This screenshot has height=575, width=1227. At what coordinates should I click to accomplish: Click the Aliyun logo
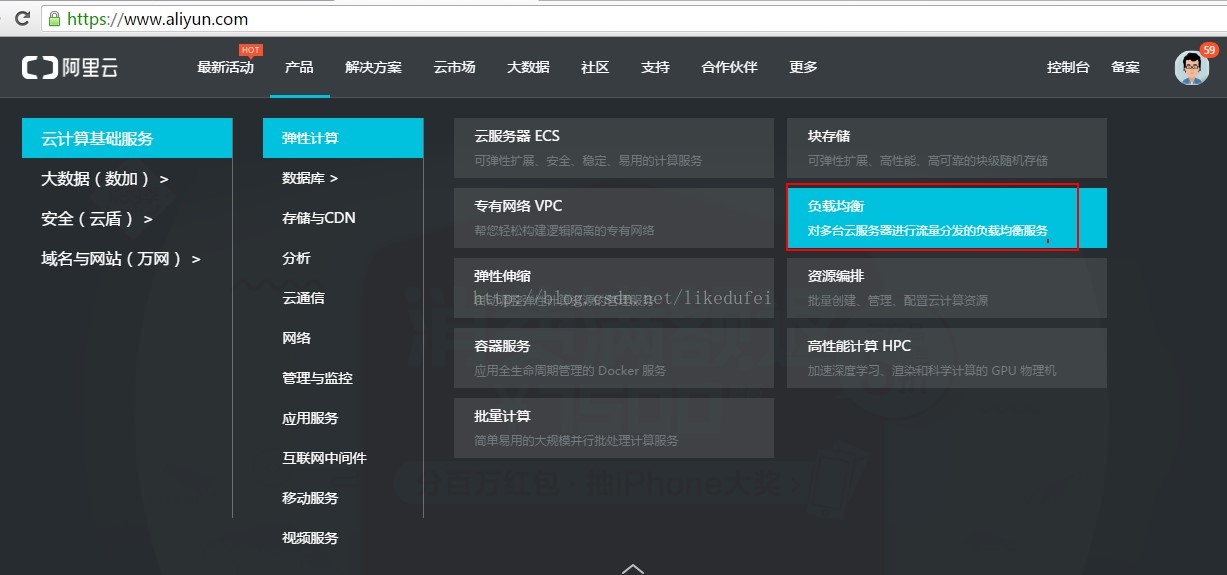point(70,68)
